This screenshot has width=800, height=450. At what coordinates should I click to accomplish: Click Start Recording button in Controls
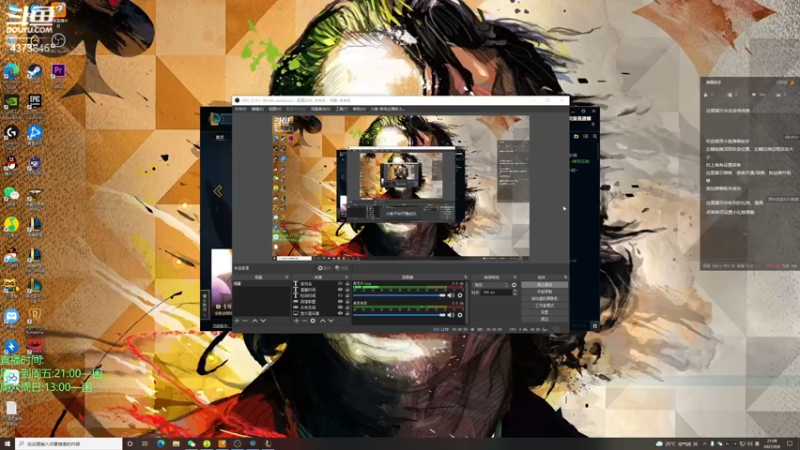coord(544,292)
